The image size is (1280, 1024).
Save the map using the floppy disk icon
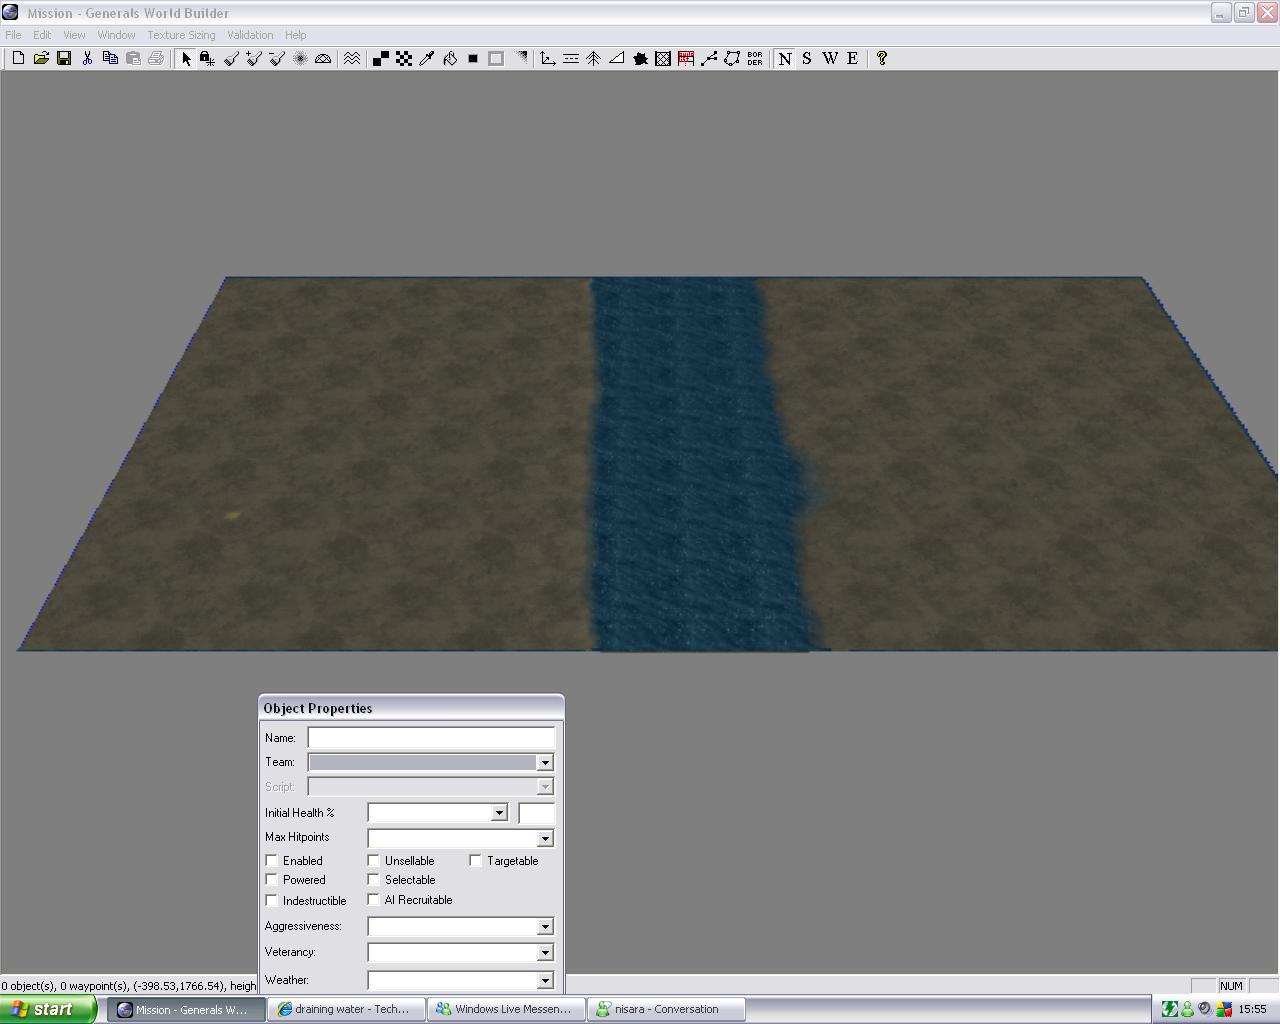pos(64,59)
